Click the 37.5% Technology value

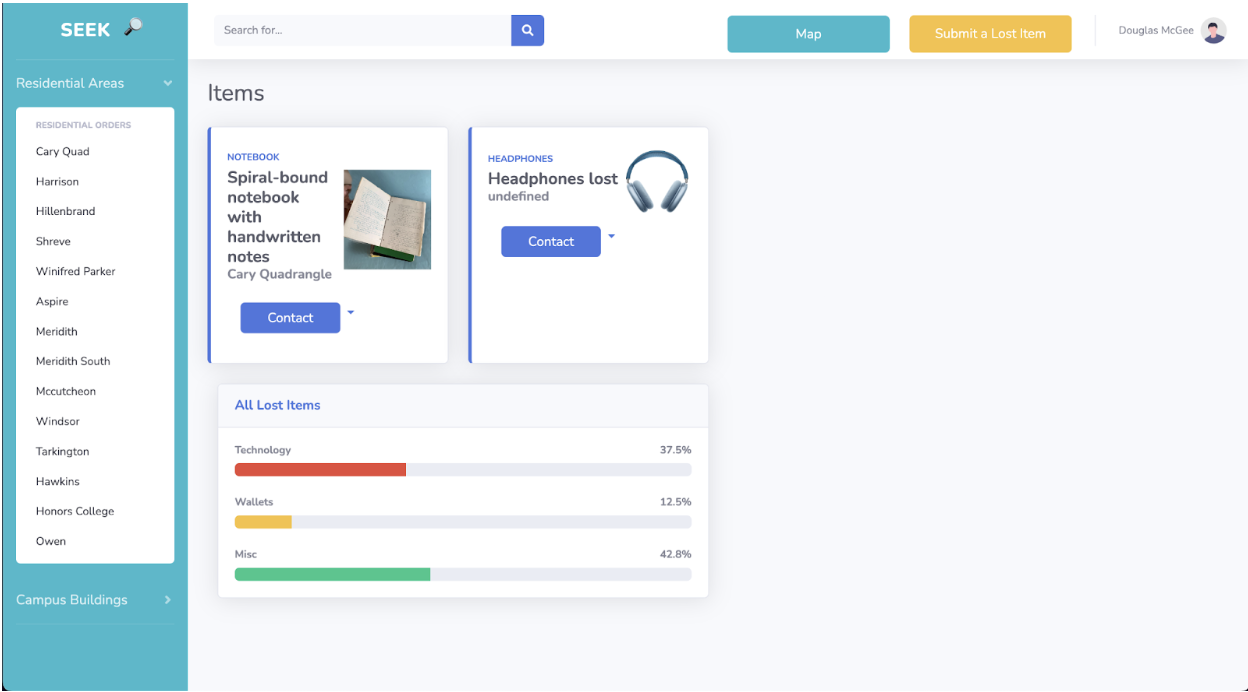(676, 450)
